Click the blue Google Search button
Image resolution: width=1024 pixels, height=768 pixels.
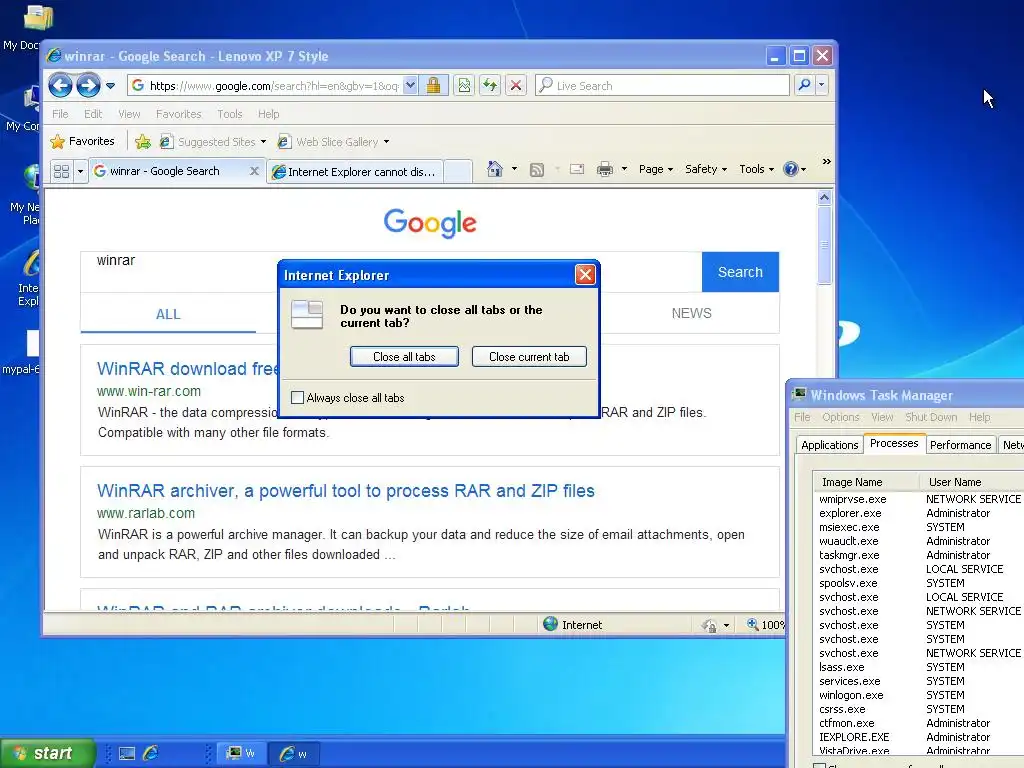740,272
